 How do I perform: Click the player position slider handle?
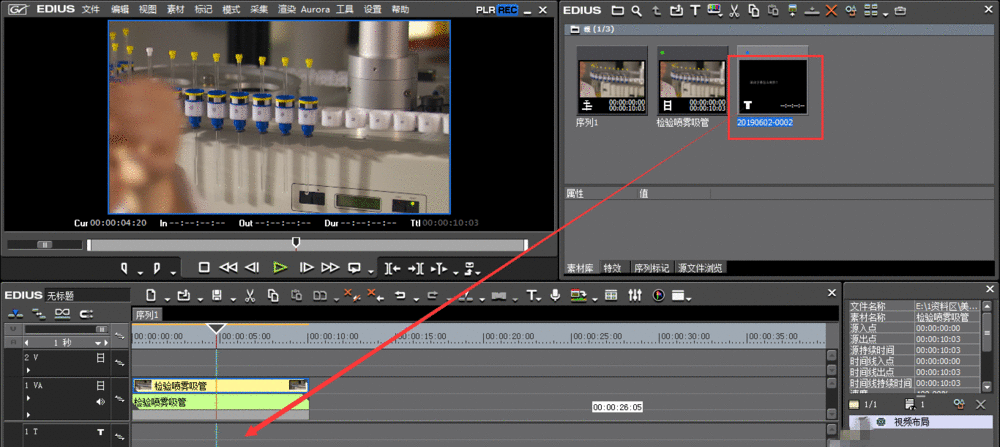coord(295,241)
